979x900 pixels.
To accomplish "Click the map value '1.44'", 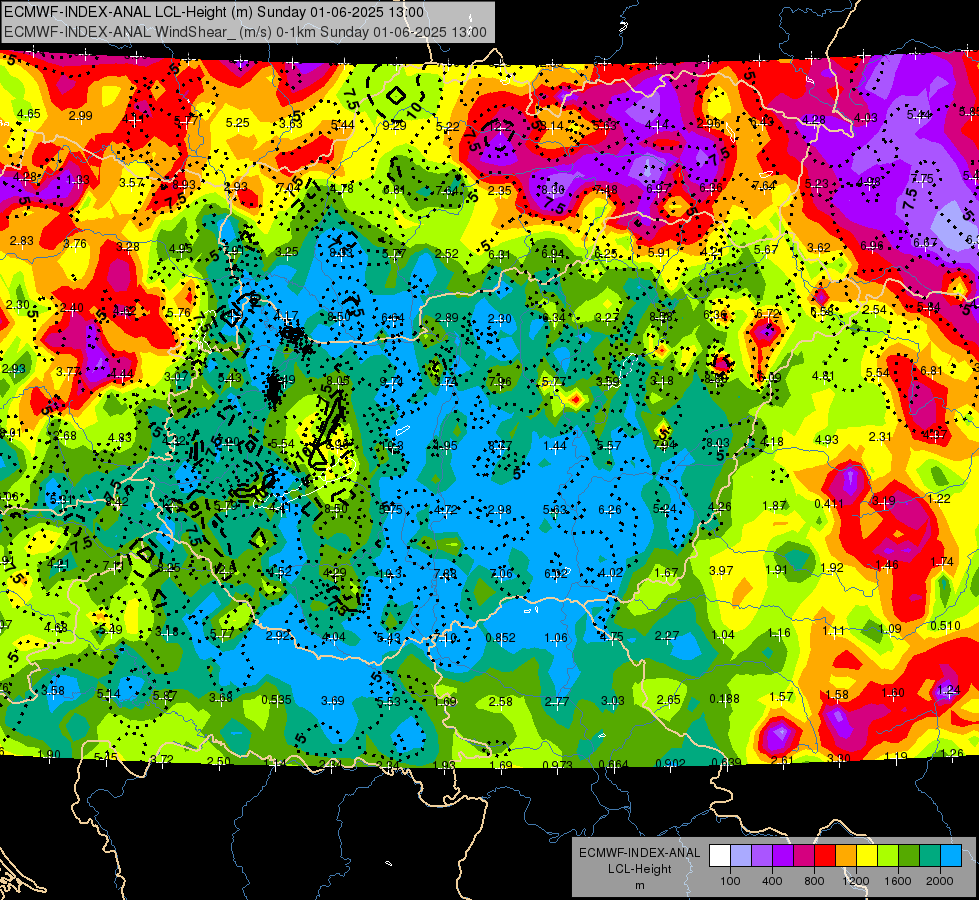I will pyautogui.click(x=555, y=445).
